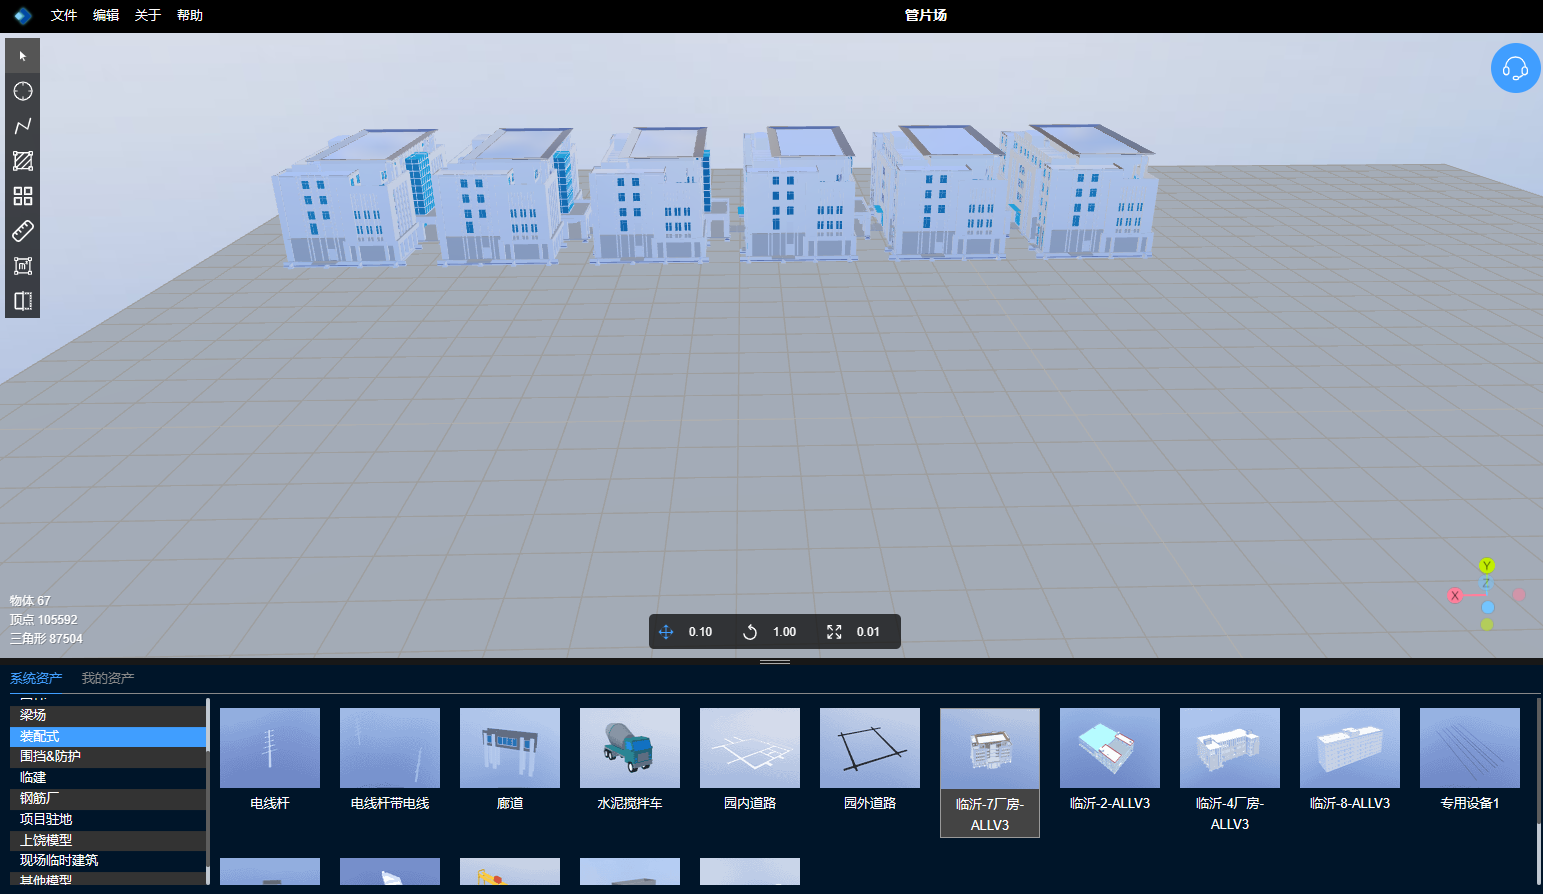
Task: Open customer support headset button
Action: (1515, 68)
